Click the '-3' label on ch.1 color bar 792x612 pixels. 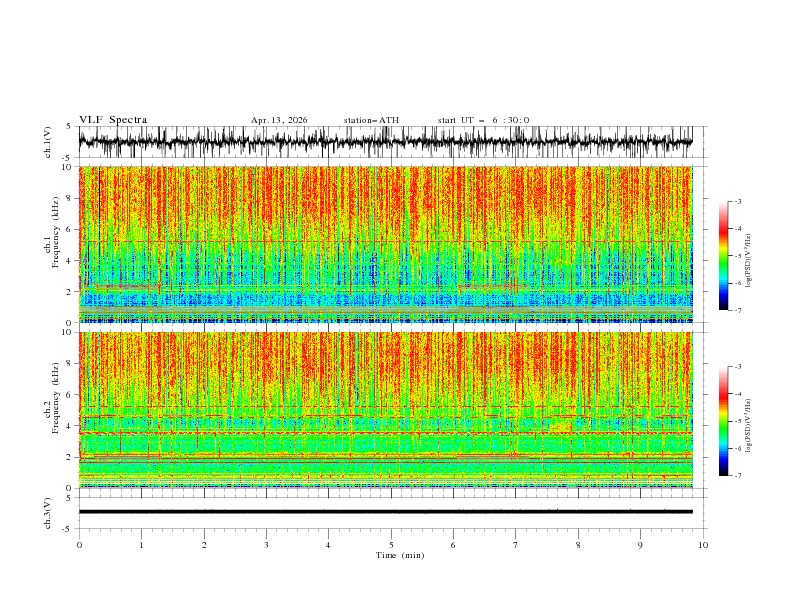[737, 201]
